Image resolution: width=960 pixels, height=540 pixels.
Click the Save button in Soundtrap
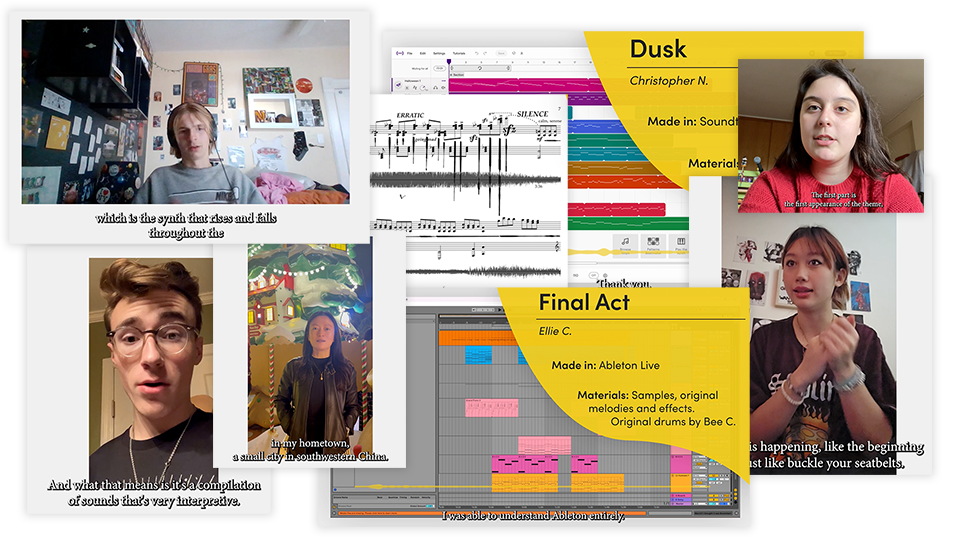pyautogui.click(x=501, y=53)
